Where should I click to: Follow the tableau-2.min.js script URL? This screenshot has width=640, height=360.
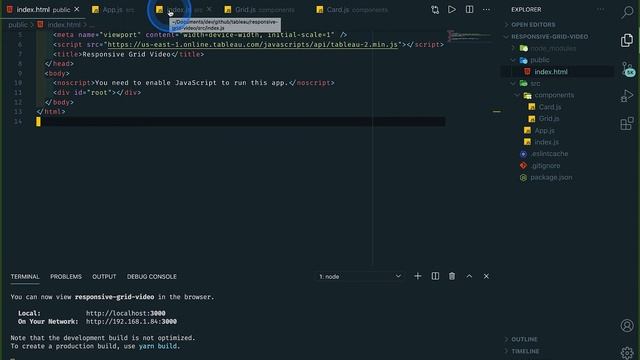pos(253,44)
